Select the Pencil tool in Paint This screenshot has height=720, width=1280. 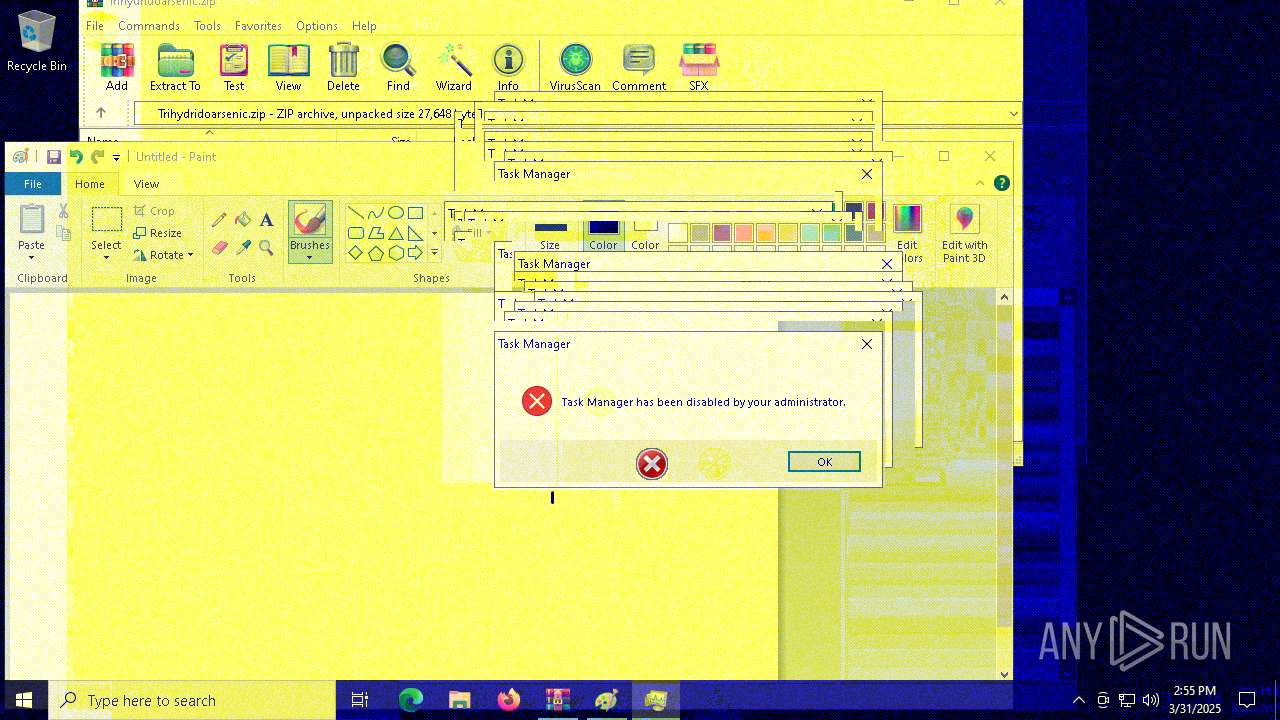click(x=219, y=219)
